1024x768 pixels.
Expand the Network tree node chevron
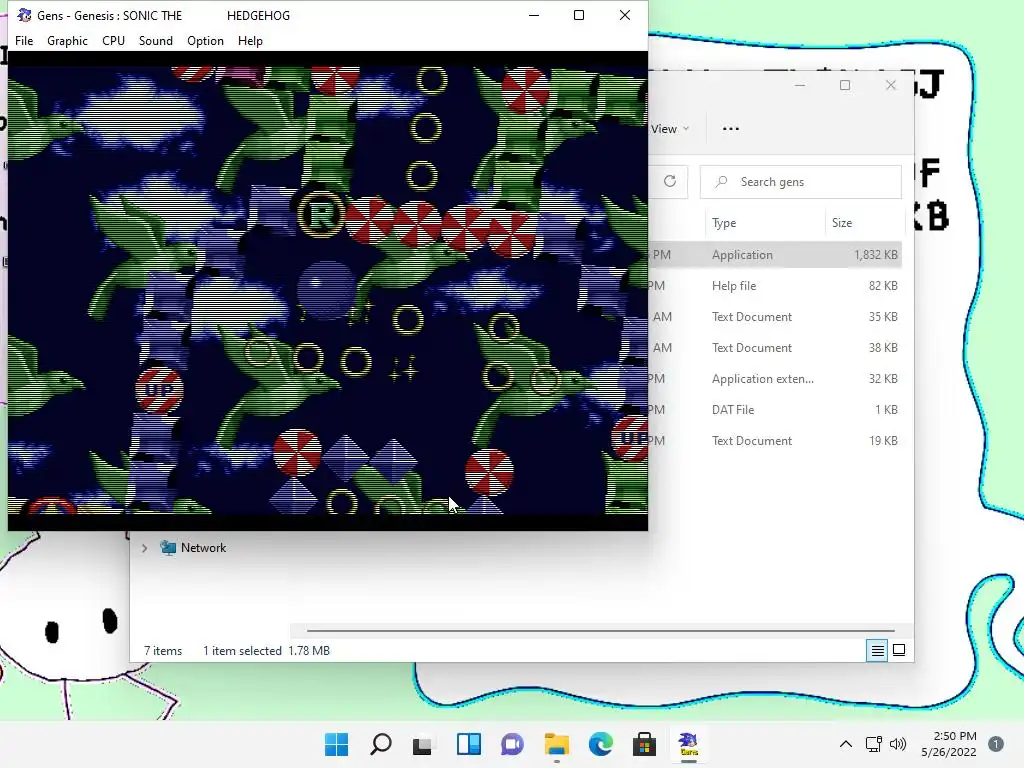click(x=144, y=548)
